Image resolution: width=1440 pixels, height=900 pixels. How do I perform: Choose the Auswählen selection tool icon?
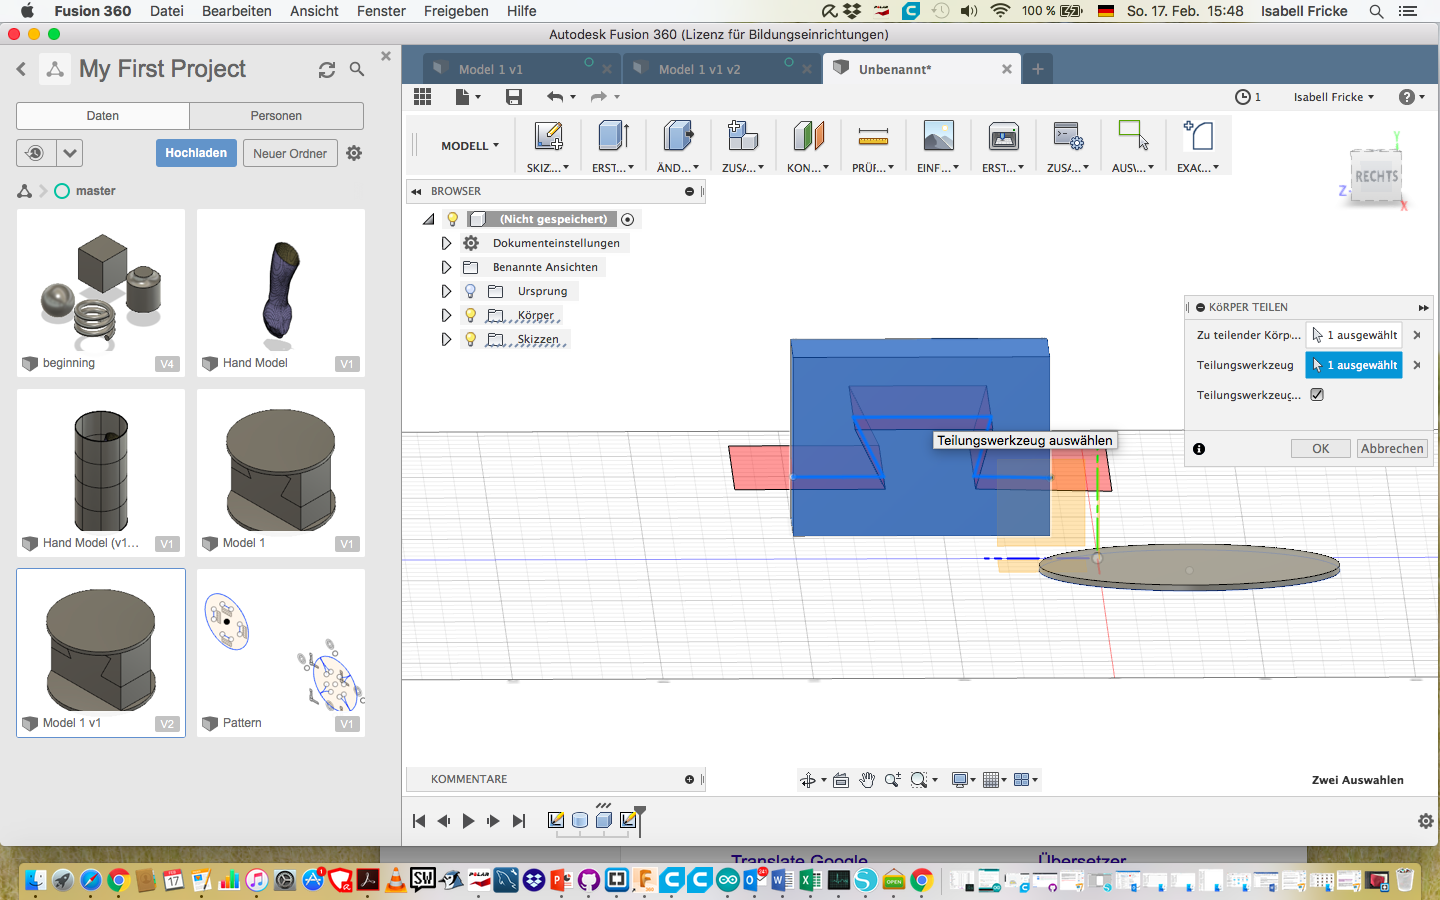click(1133, 136)
